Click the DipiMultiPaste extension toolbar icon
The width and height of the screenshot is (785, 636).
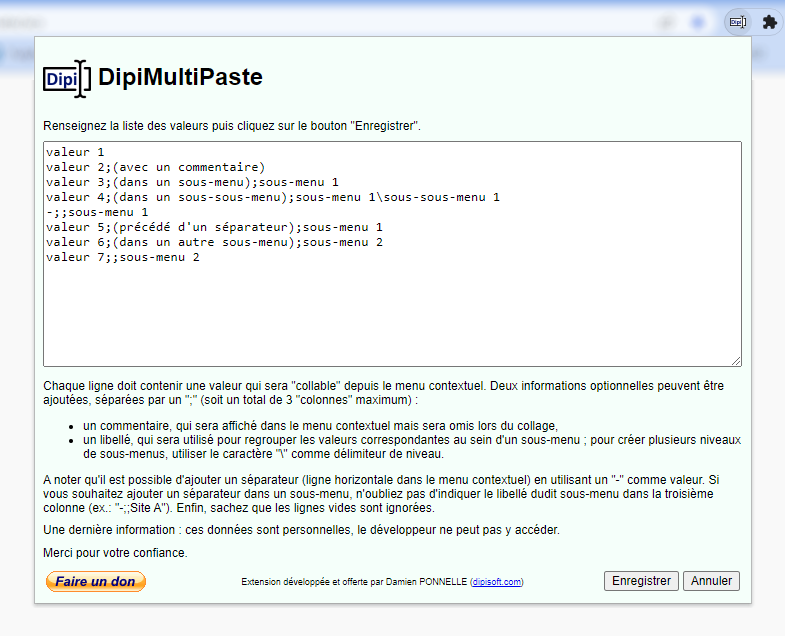pos(738,22)
